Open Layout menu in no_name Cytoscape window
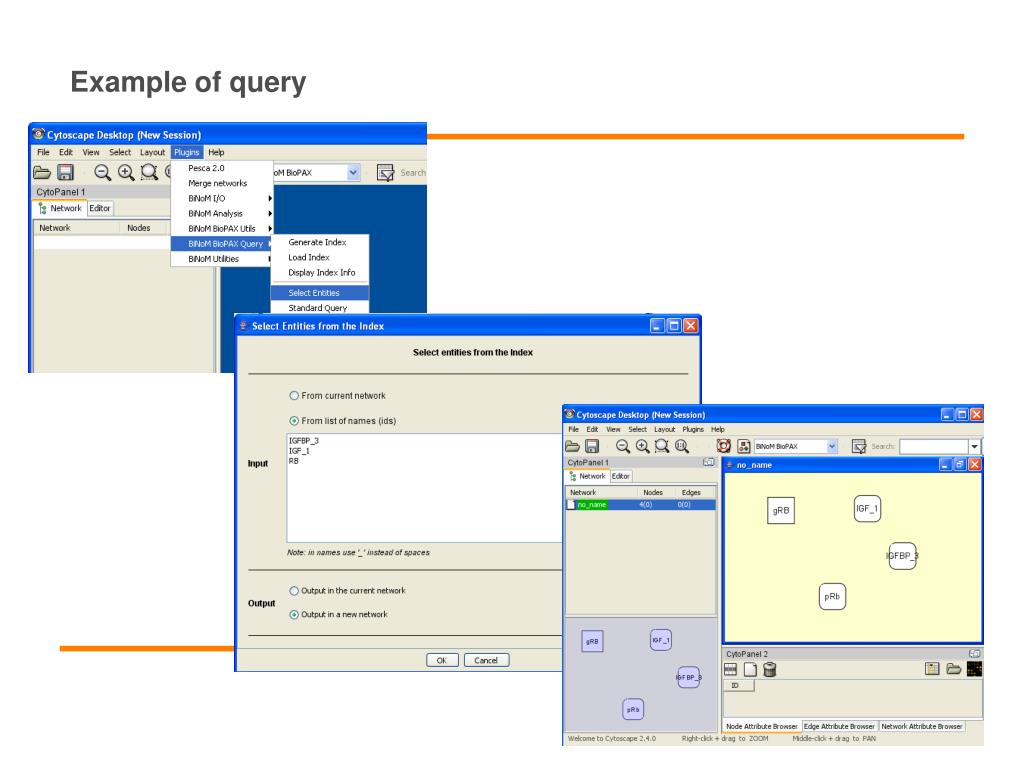1024x768 pixels. (x=664, y=430)
